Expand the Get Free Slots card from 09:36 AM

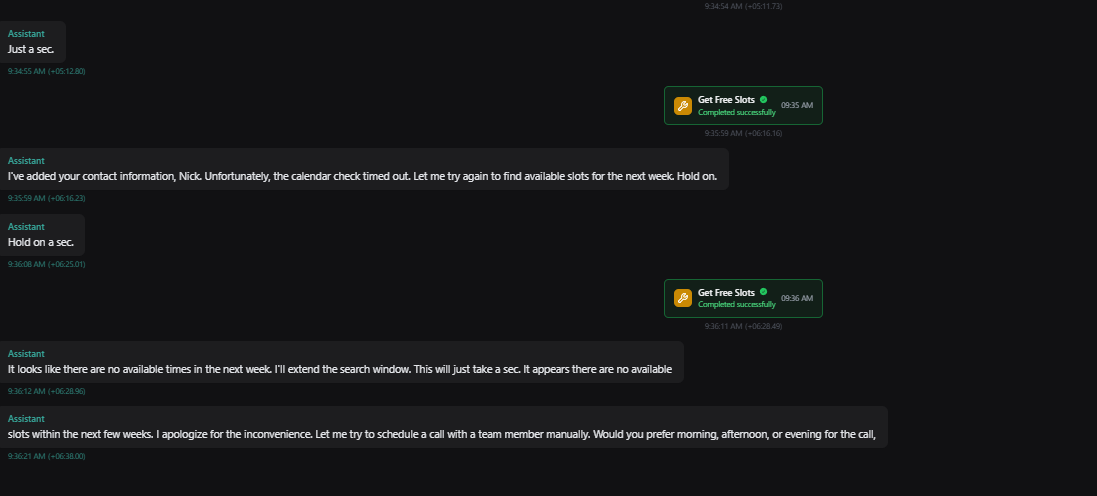[743, 298]
